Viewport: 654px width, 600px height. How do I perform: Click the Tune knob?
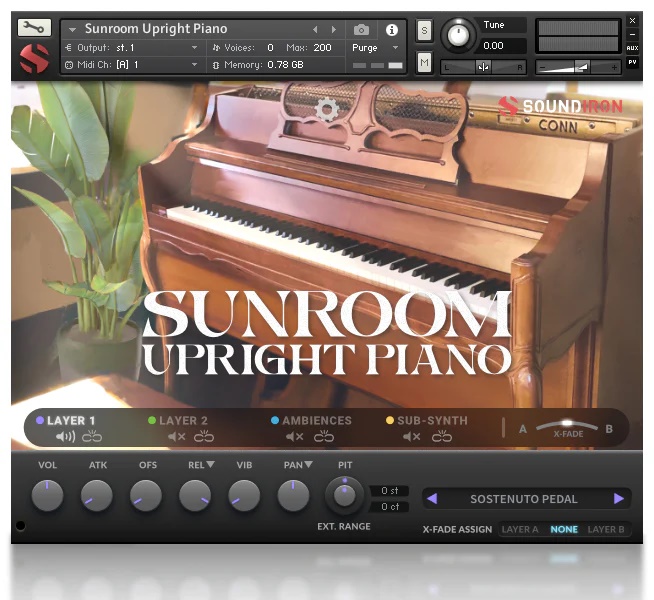(458, 36)
